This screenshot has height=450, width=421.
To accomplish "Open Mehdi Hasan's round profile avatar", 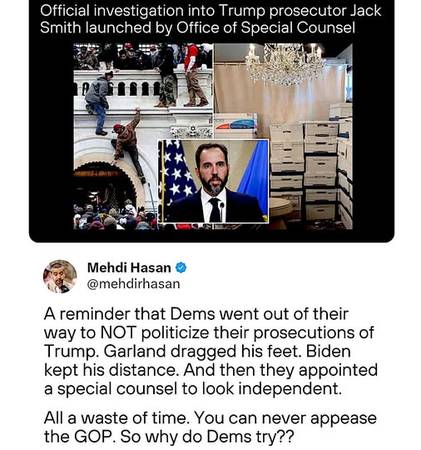I will pos(60,276).
